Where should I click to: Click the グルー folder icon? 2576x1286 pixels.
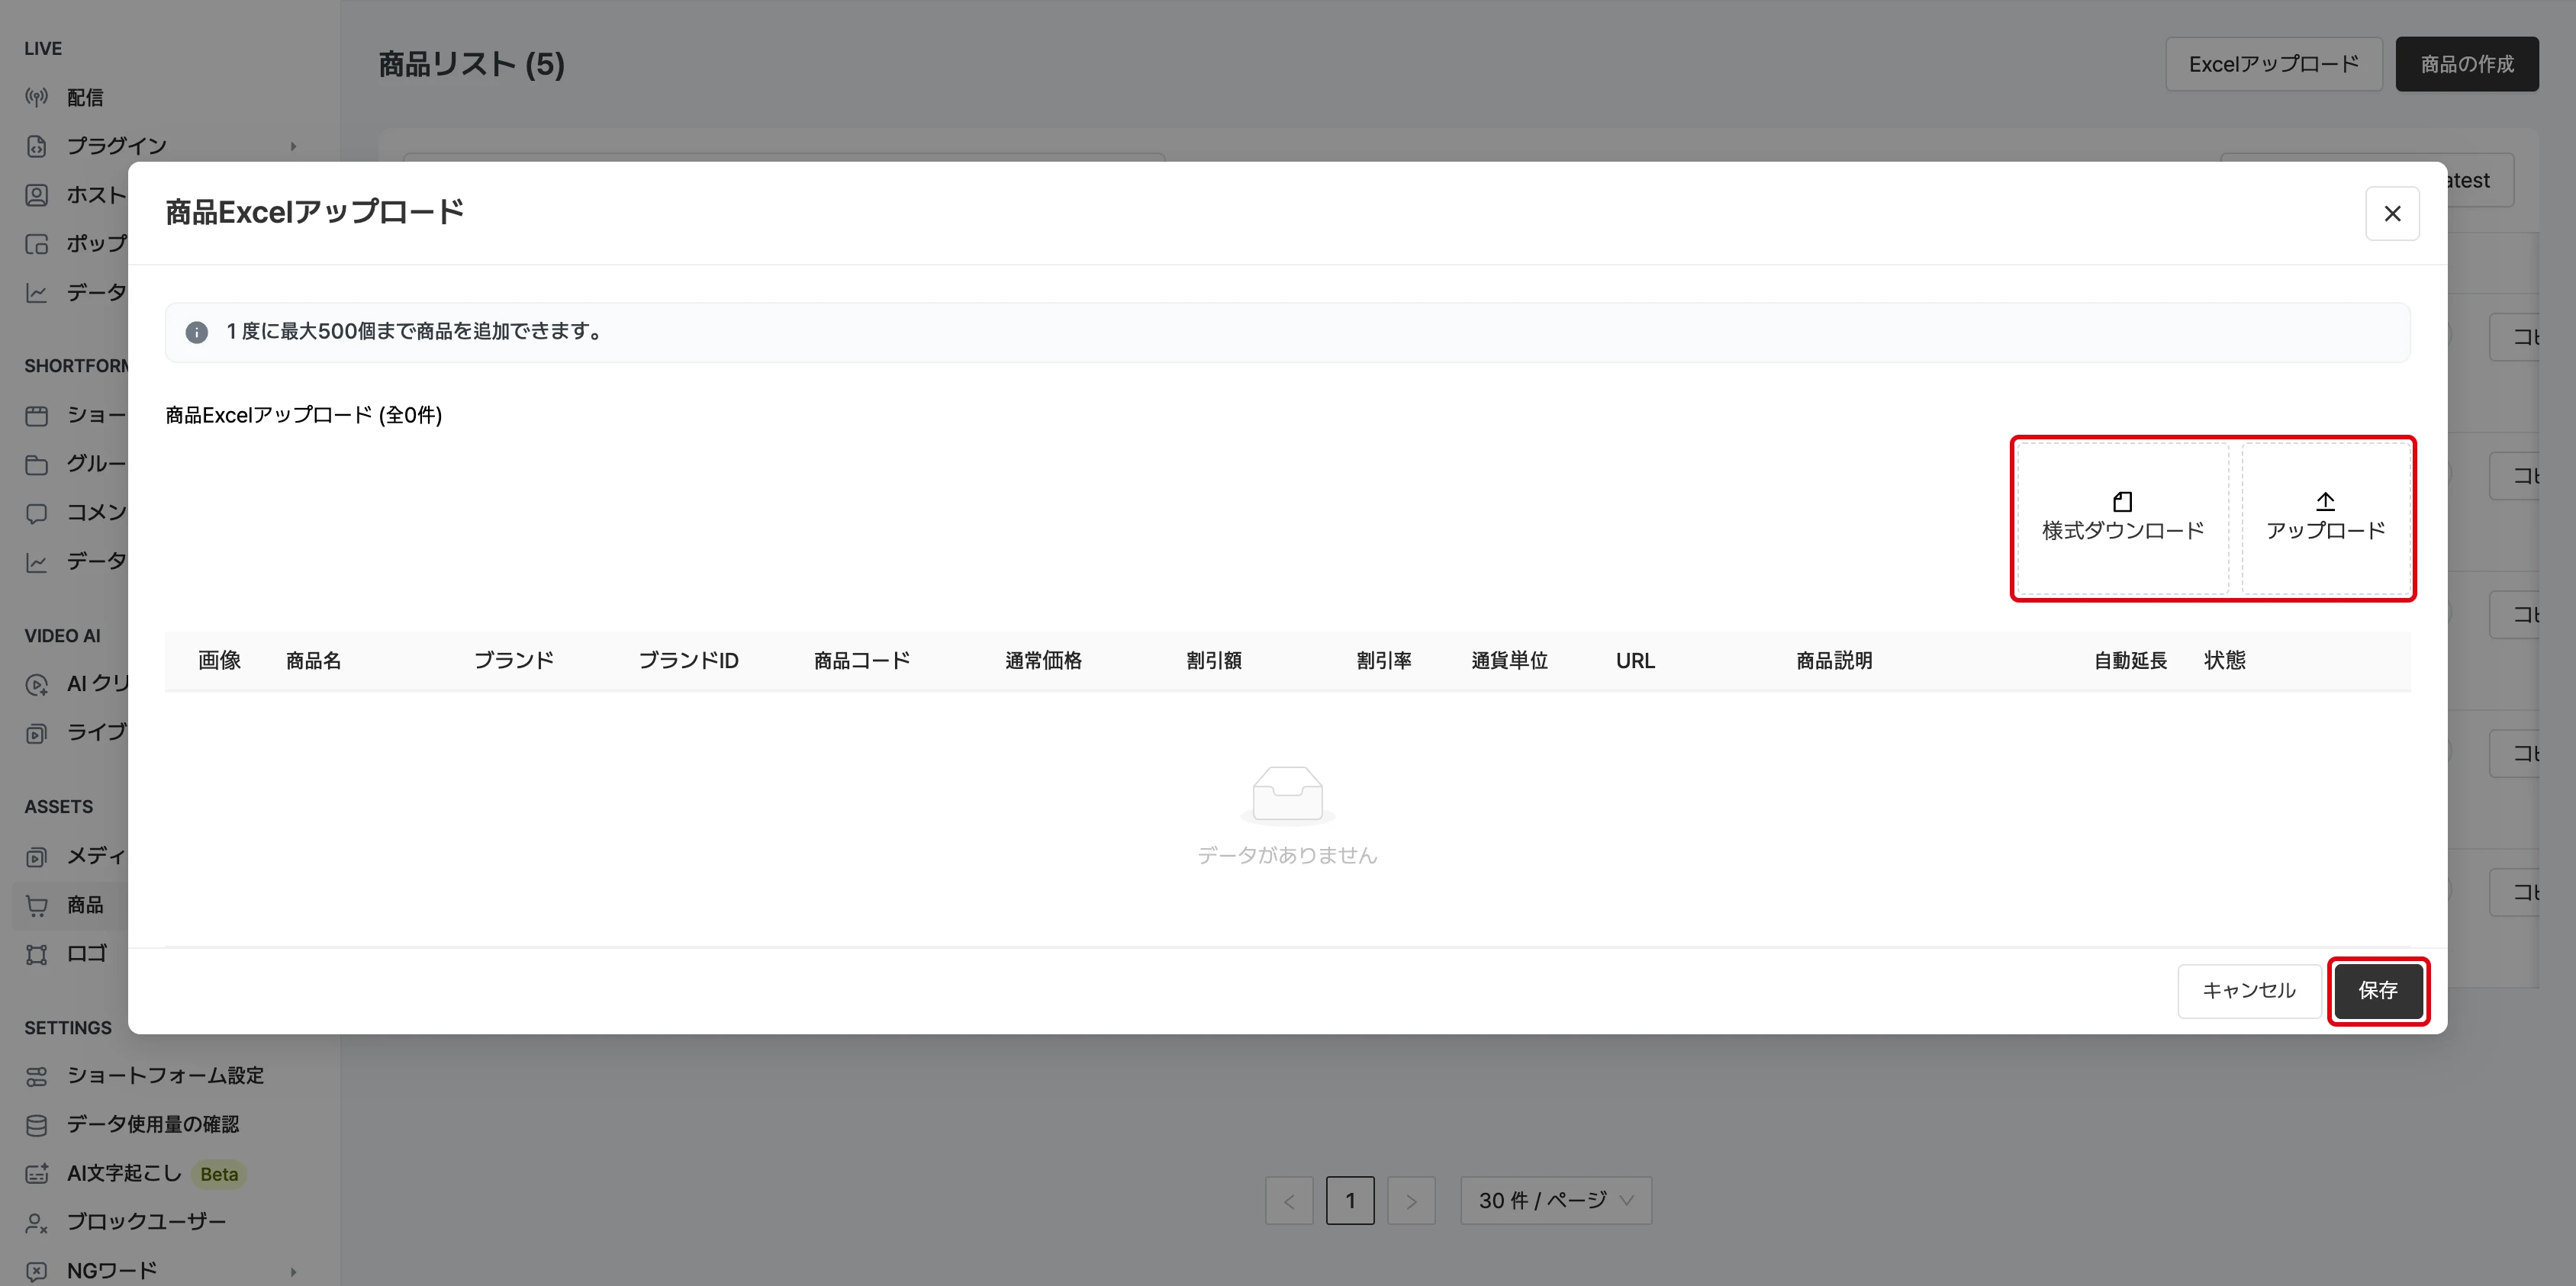click(x=37, y=464)
